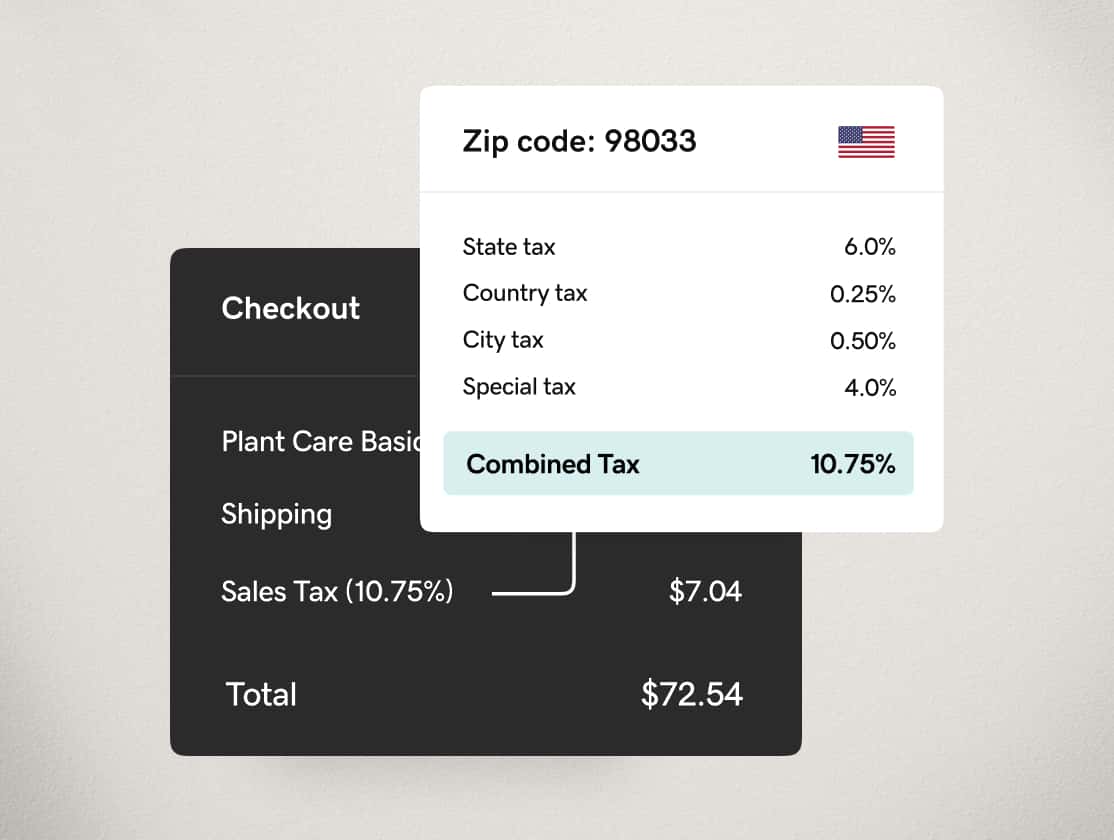The image size is (1114, 840).
Task: Select the Zip code: 98033 heading
Action: [x=579, y=141]
